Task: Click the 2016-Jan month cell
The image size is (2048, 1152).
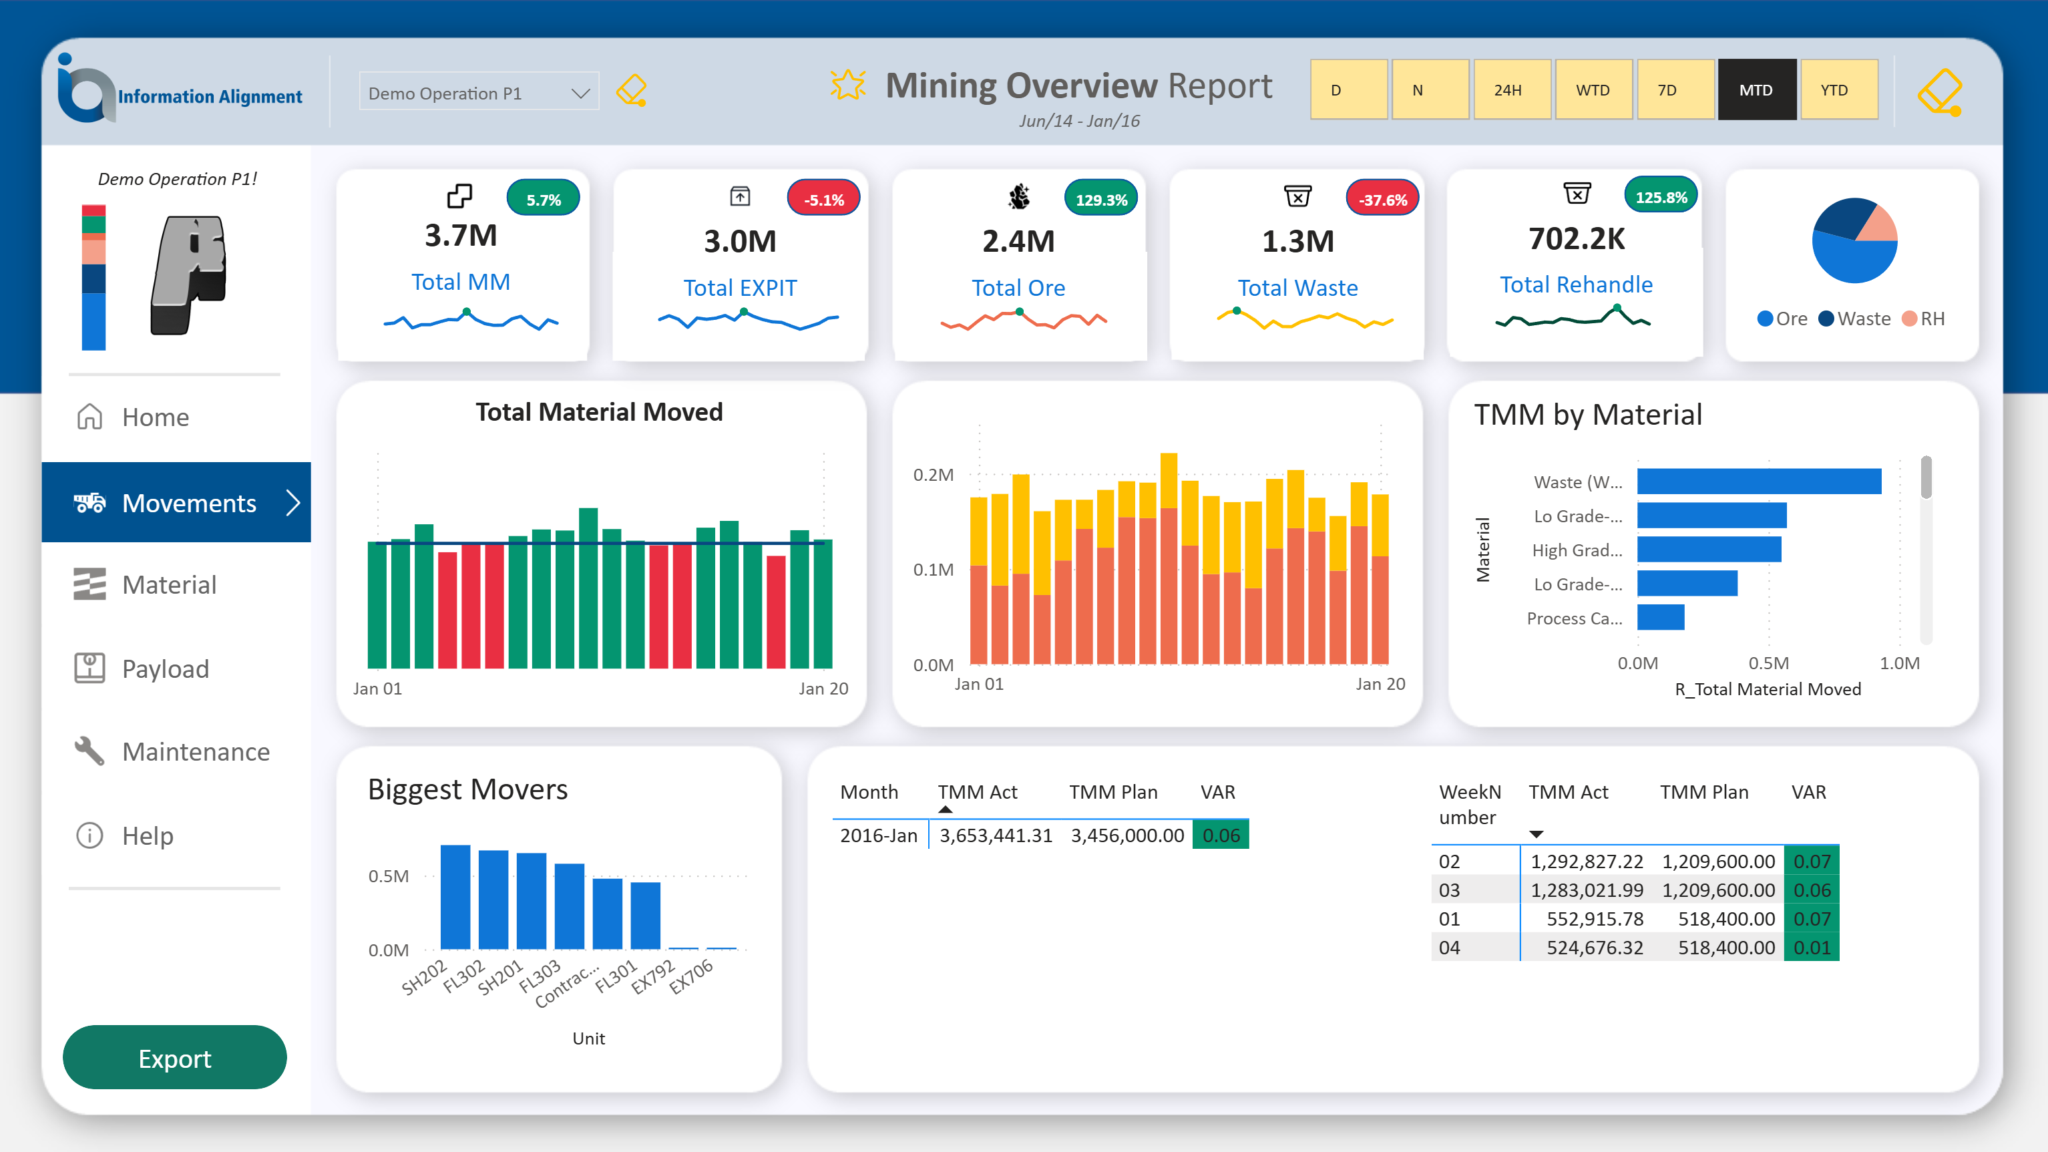Action: [879, 835]
